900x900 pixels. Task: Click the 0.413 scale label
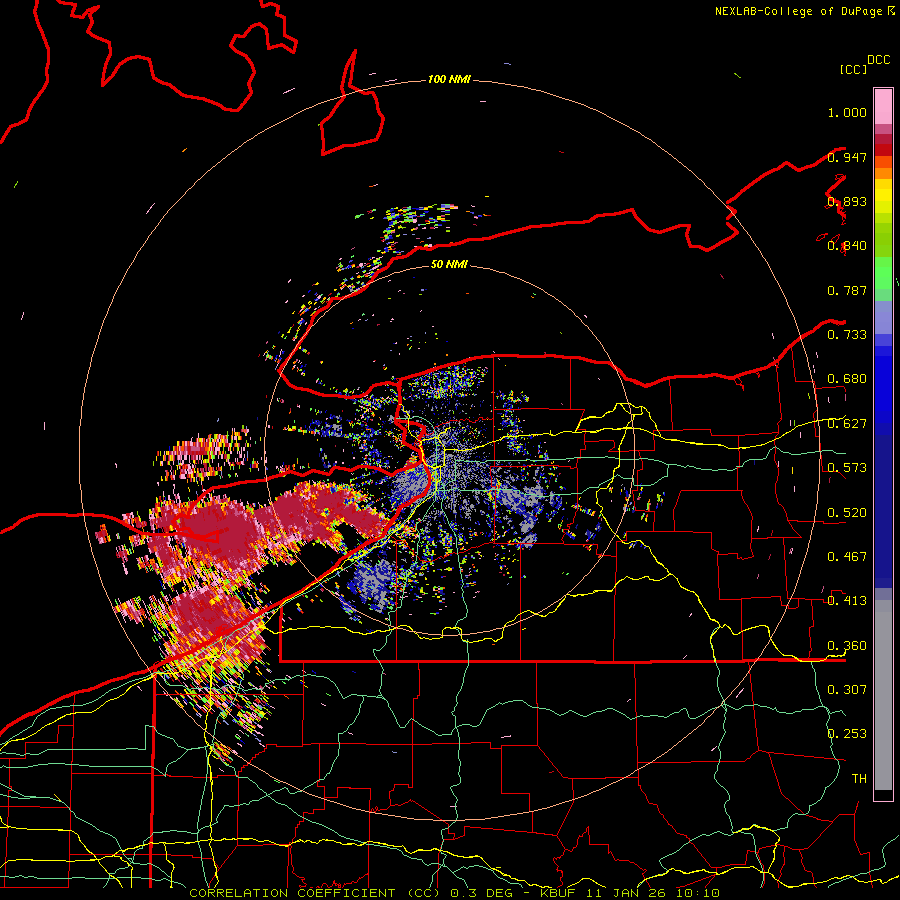click(847, 601)
